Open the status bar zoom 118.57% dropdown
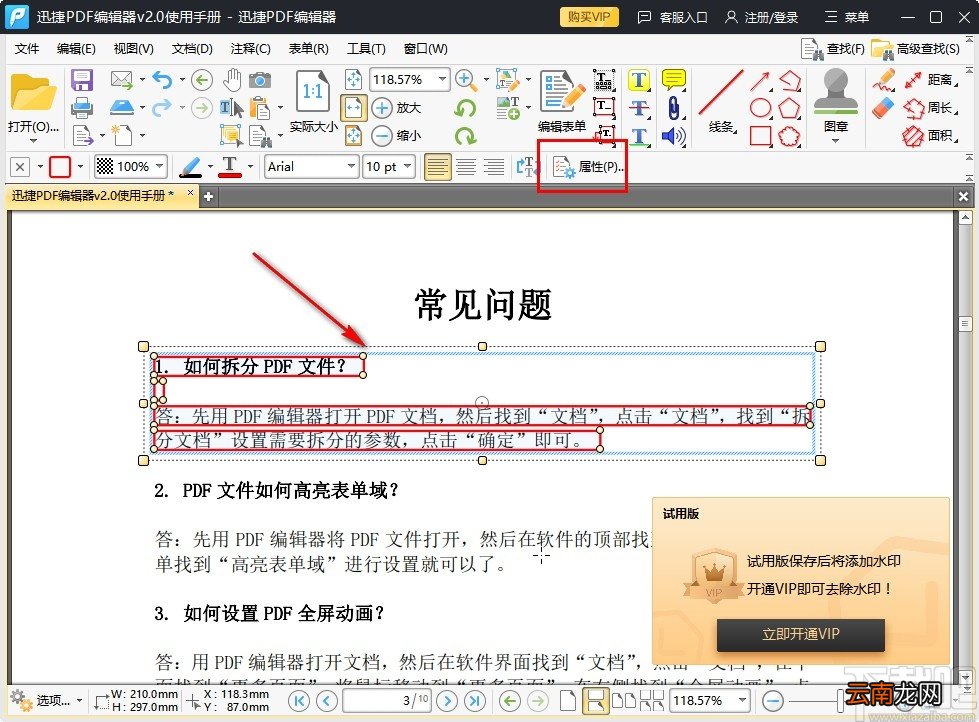Screen dimensions: 979x722 tap(742, 701)
